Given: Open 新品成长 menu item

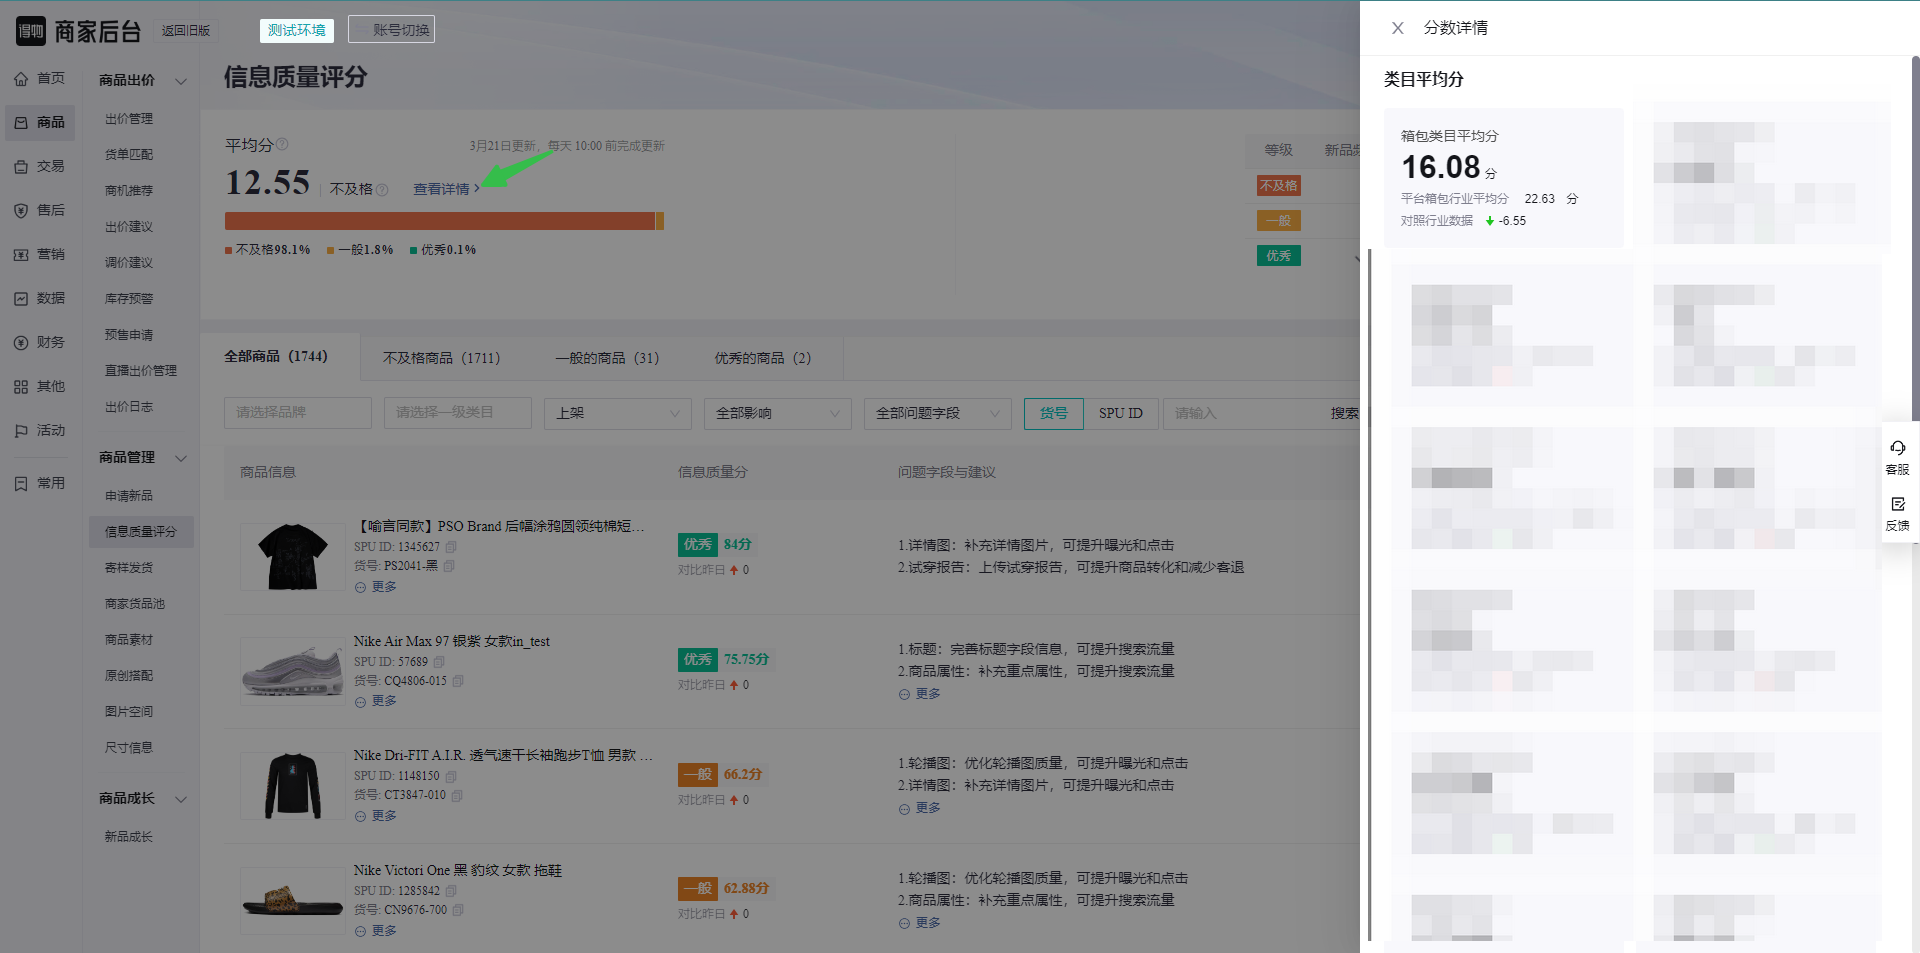Looking at the screenshot, I should [129, 837].
